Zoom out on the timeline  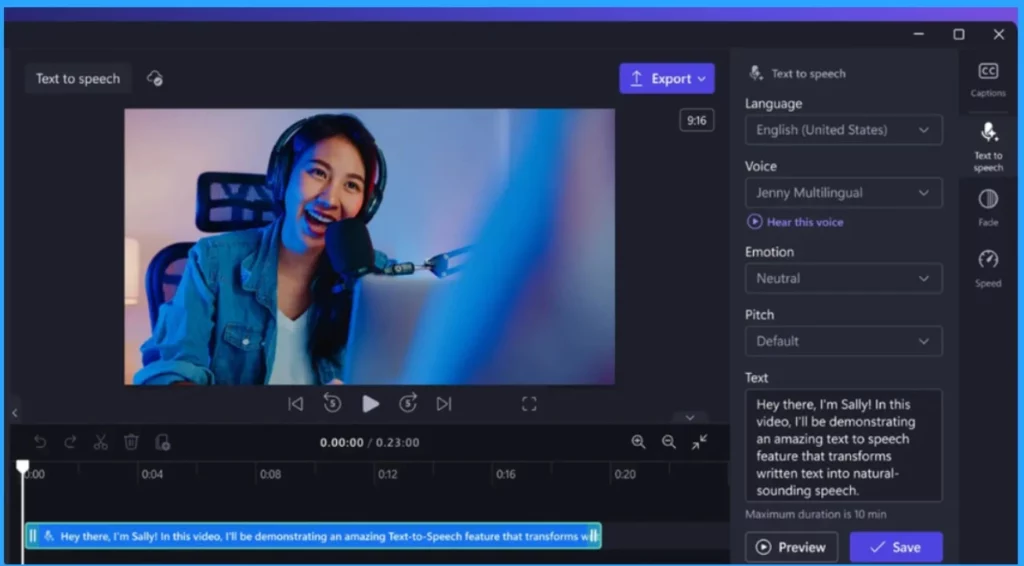[x=669, y=442]
